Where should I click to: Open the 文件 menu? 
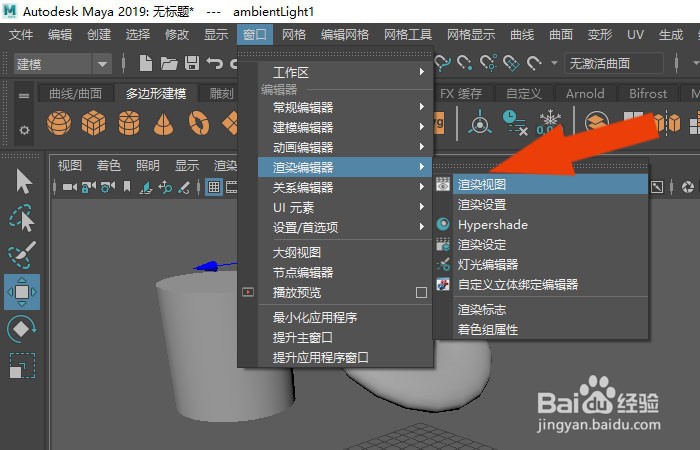click(21, 34)
